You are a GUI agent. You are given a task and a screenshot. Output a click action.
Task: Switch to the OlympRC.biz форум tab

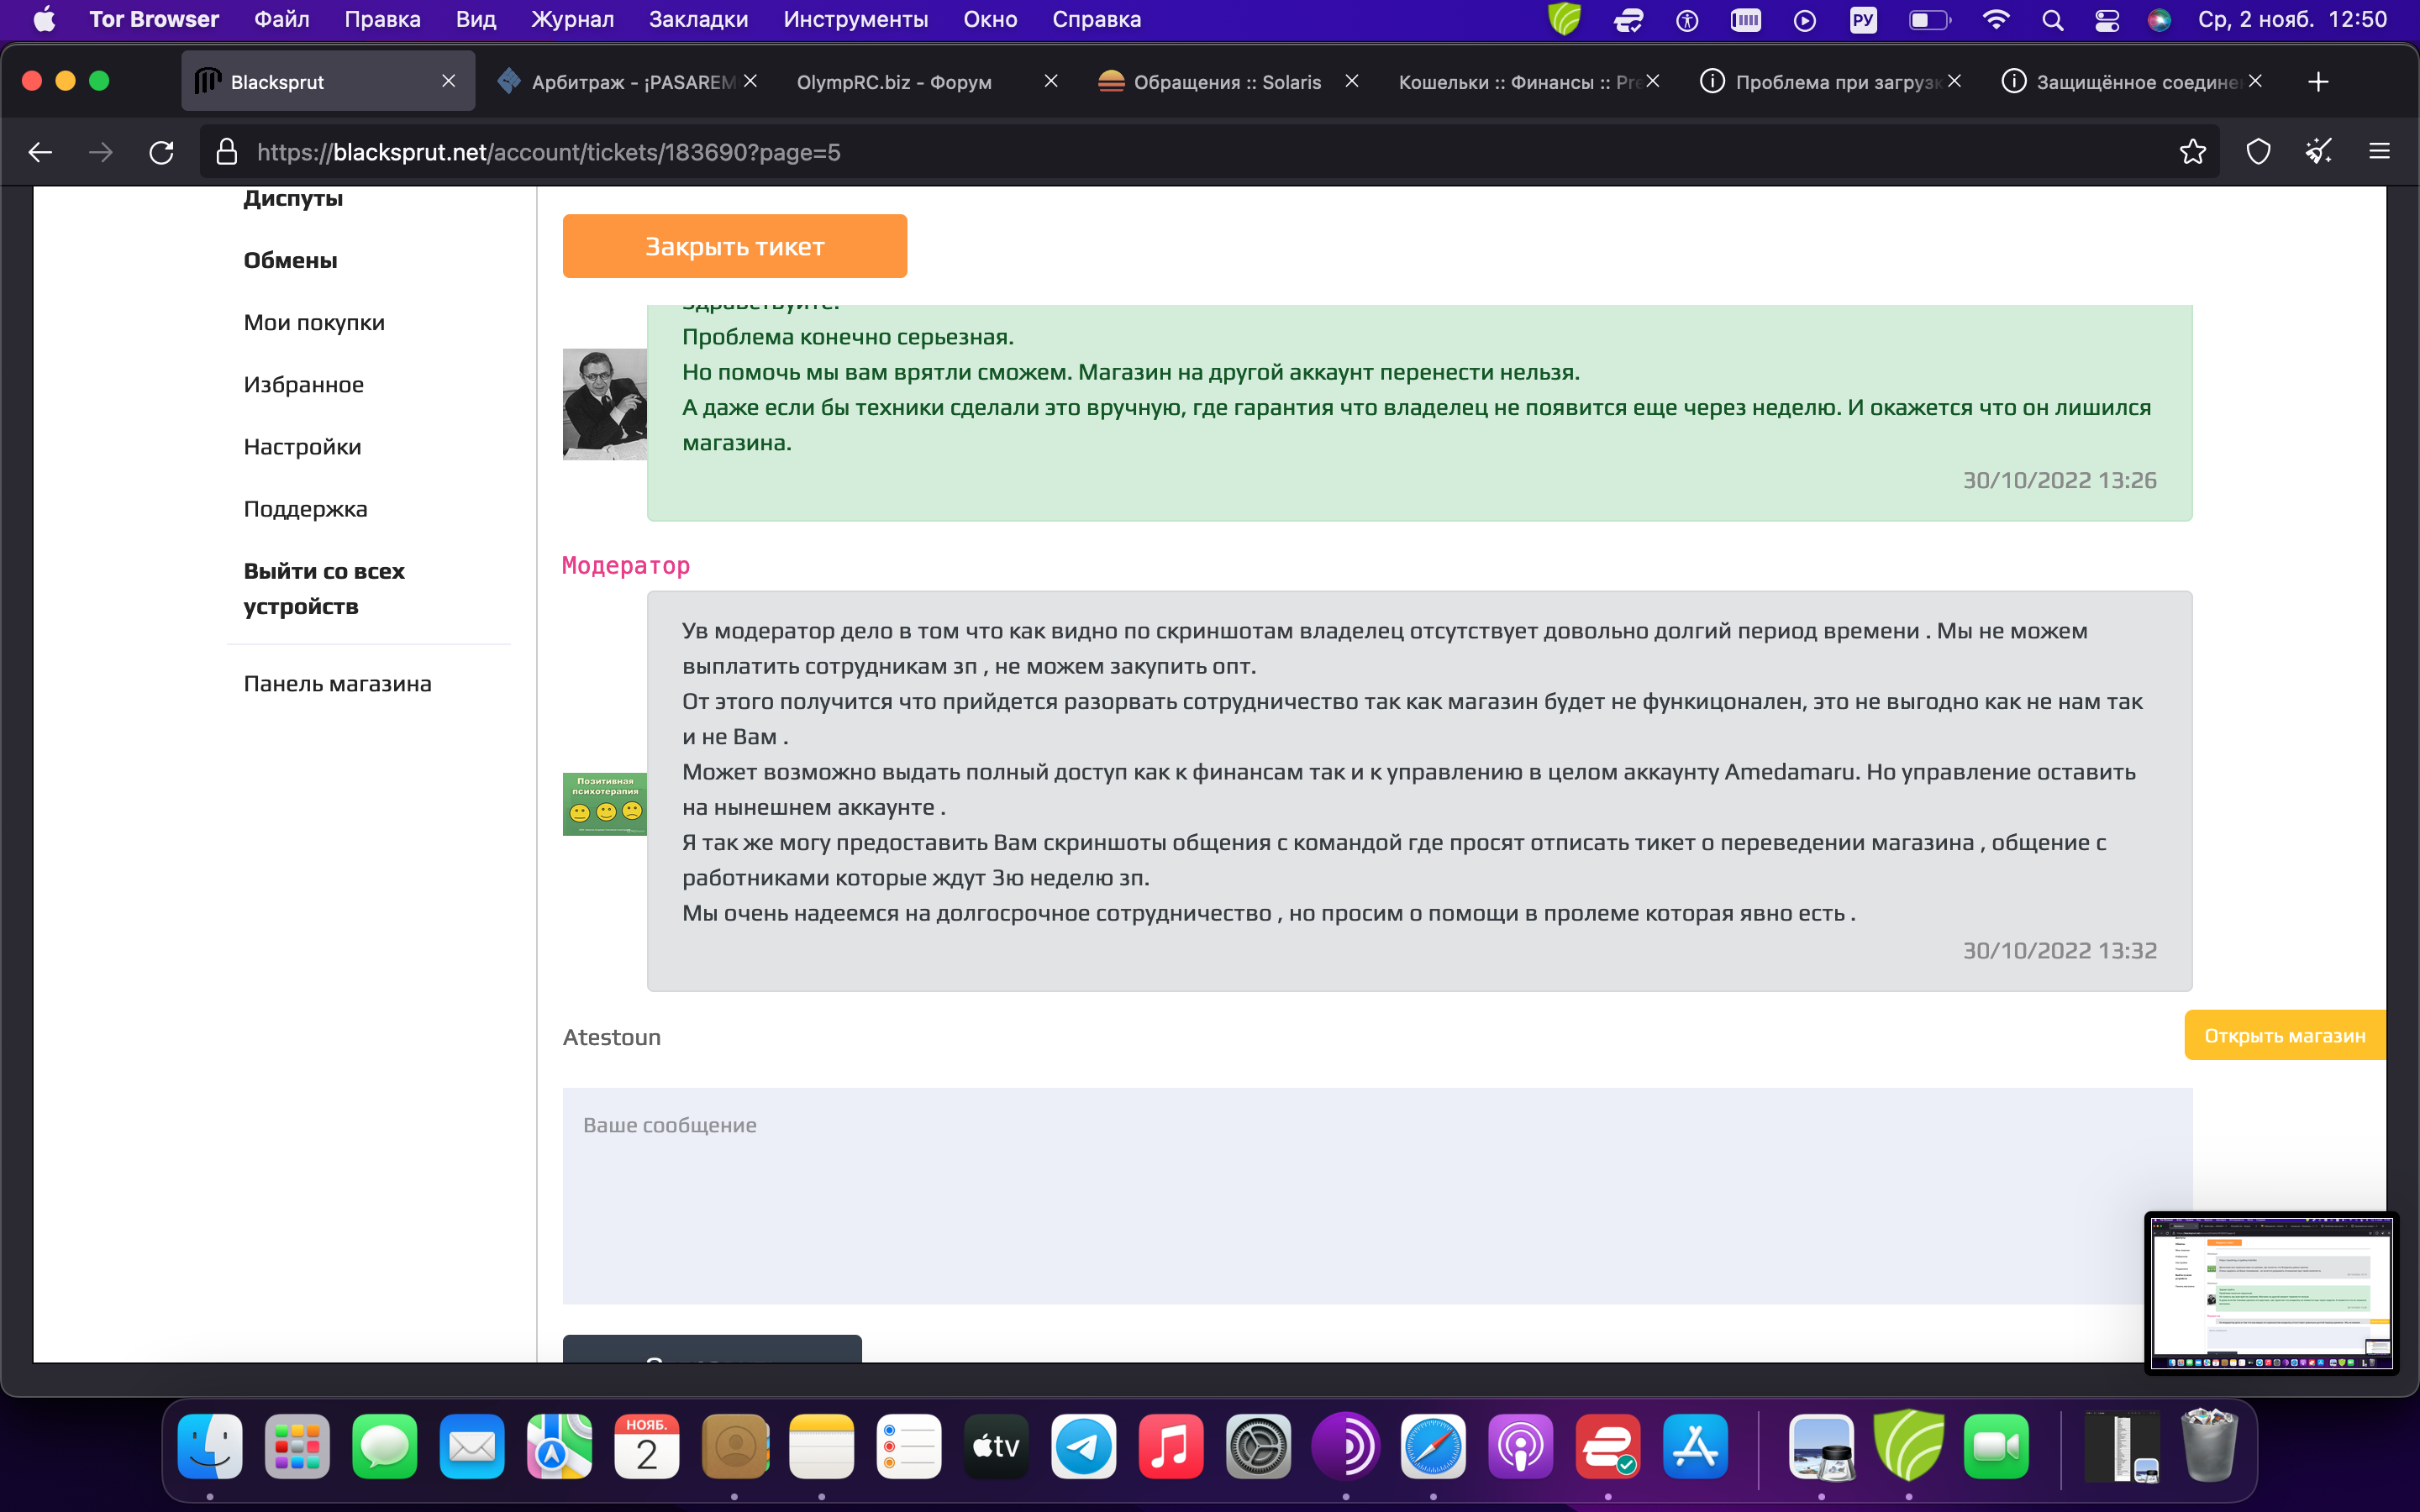894,82
